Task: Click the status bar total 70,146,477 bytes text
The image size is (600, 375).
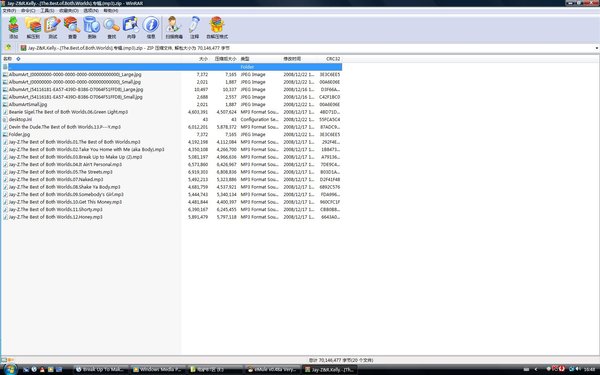Action: 341,360
